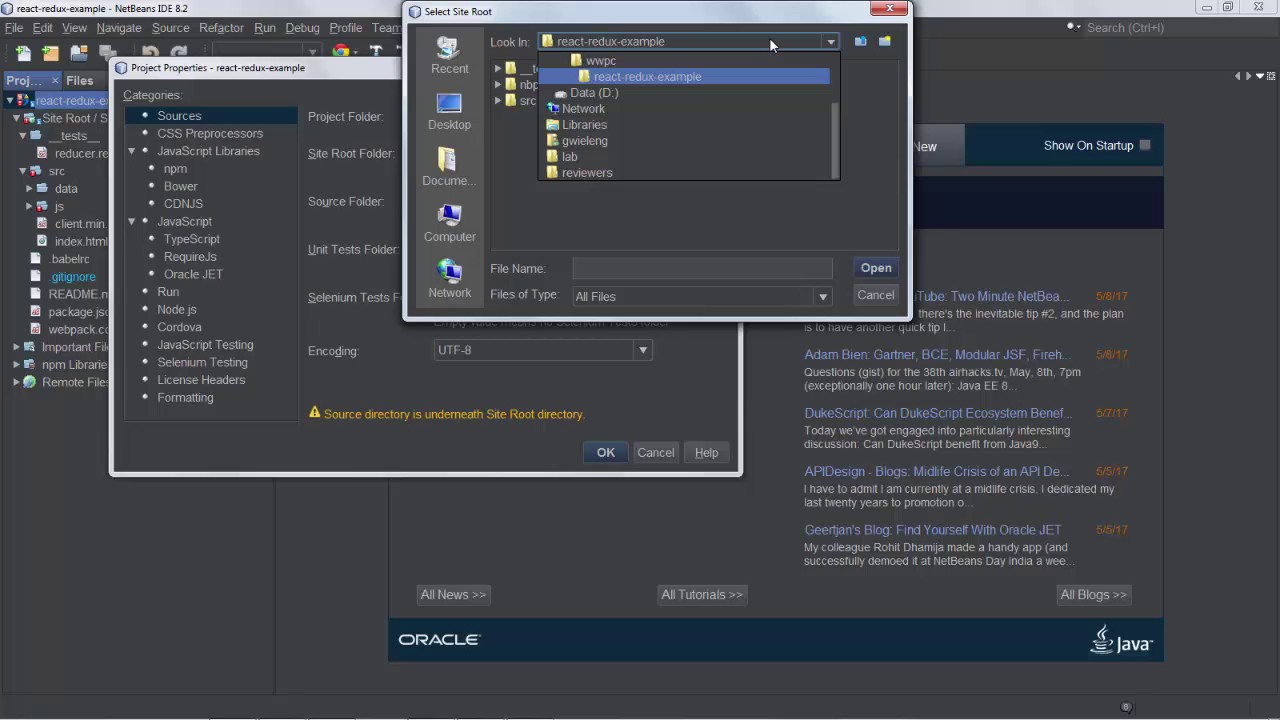Click the Create New Folder icon
The width and height of the screenshot is (1280, 720).
[884, 41]
